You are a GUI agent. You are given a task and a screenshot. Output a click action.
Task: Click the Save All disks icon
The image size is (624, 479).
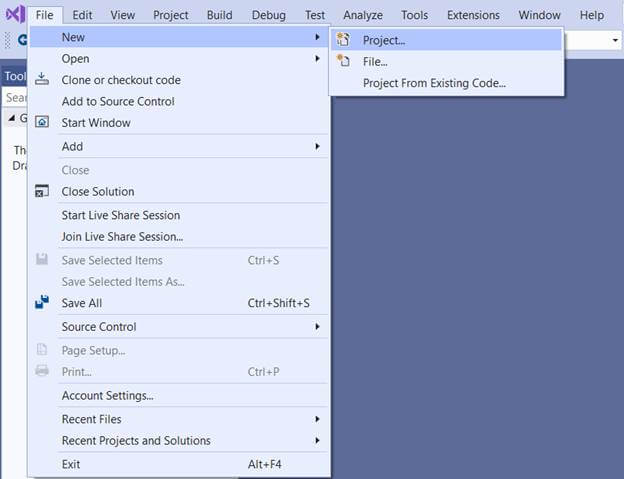(x=42, y=302)
